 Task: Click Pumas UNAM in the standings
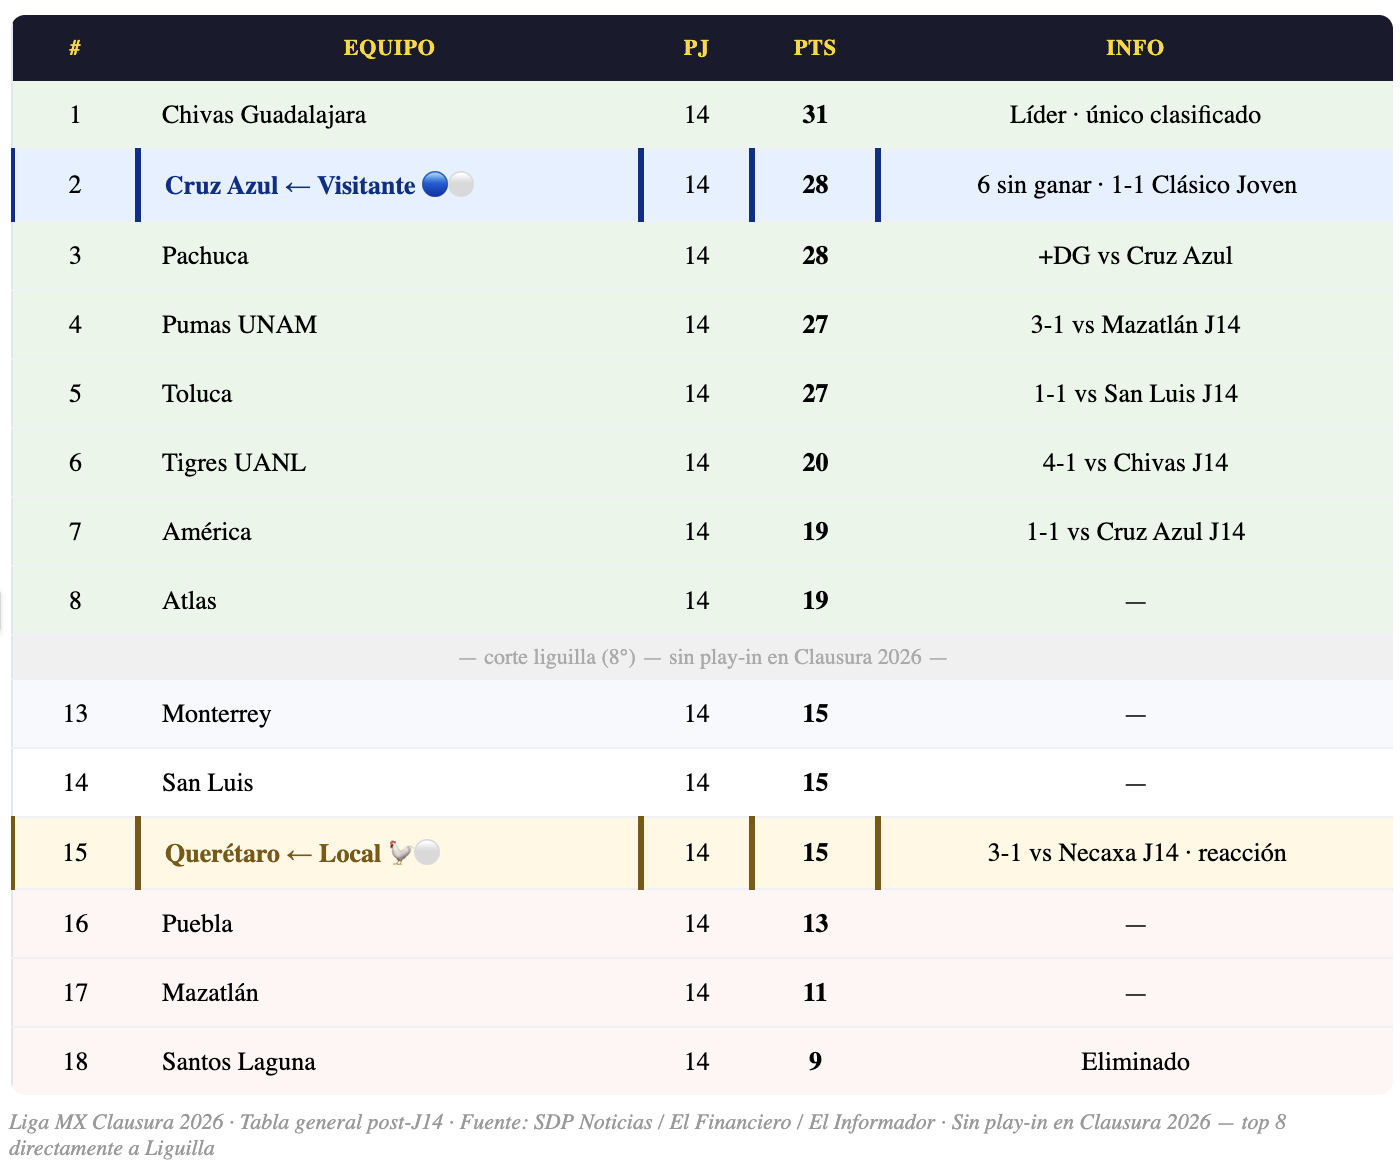(x=239, y=325)
